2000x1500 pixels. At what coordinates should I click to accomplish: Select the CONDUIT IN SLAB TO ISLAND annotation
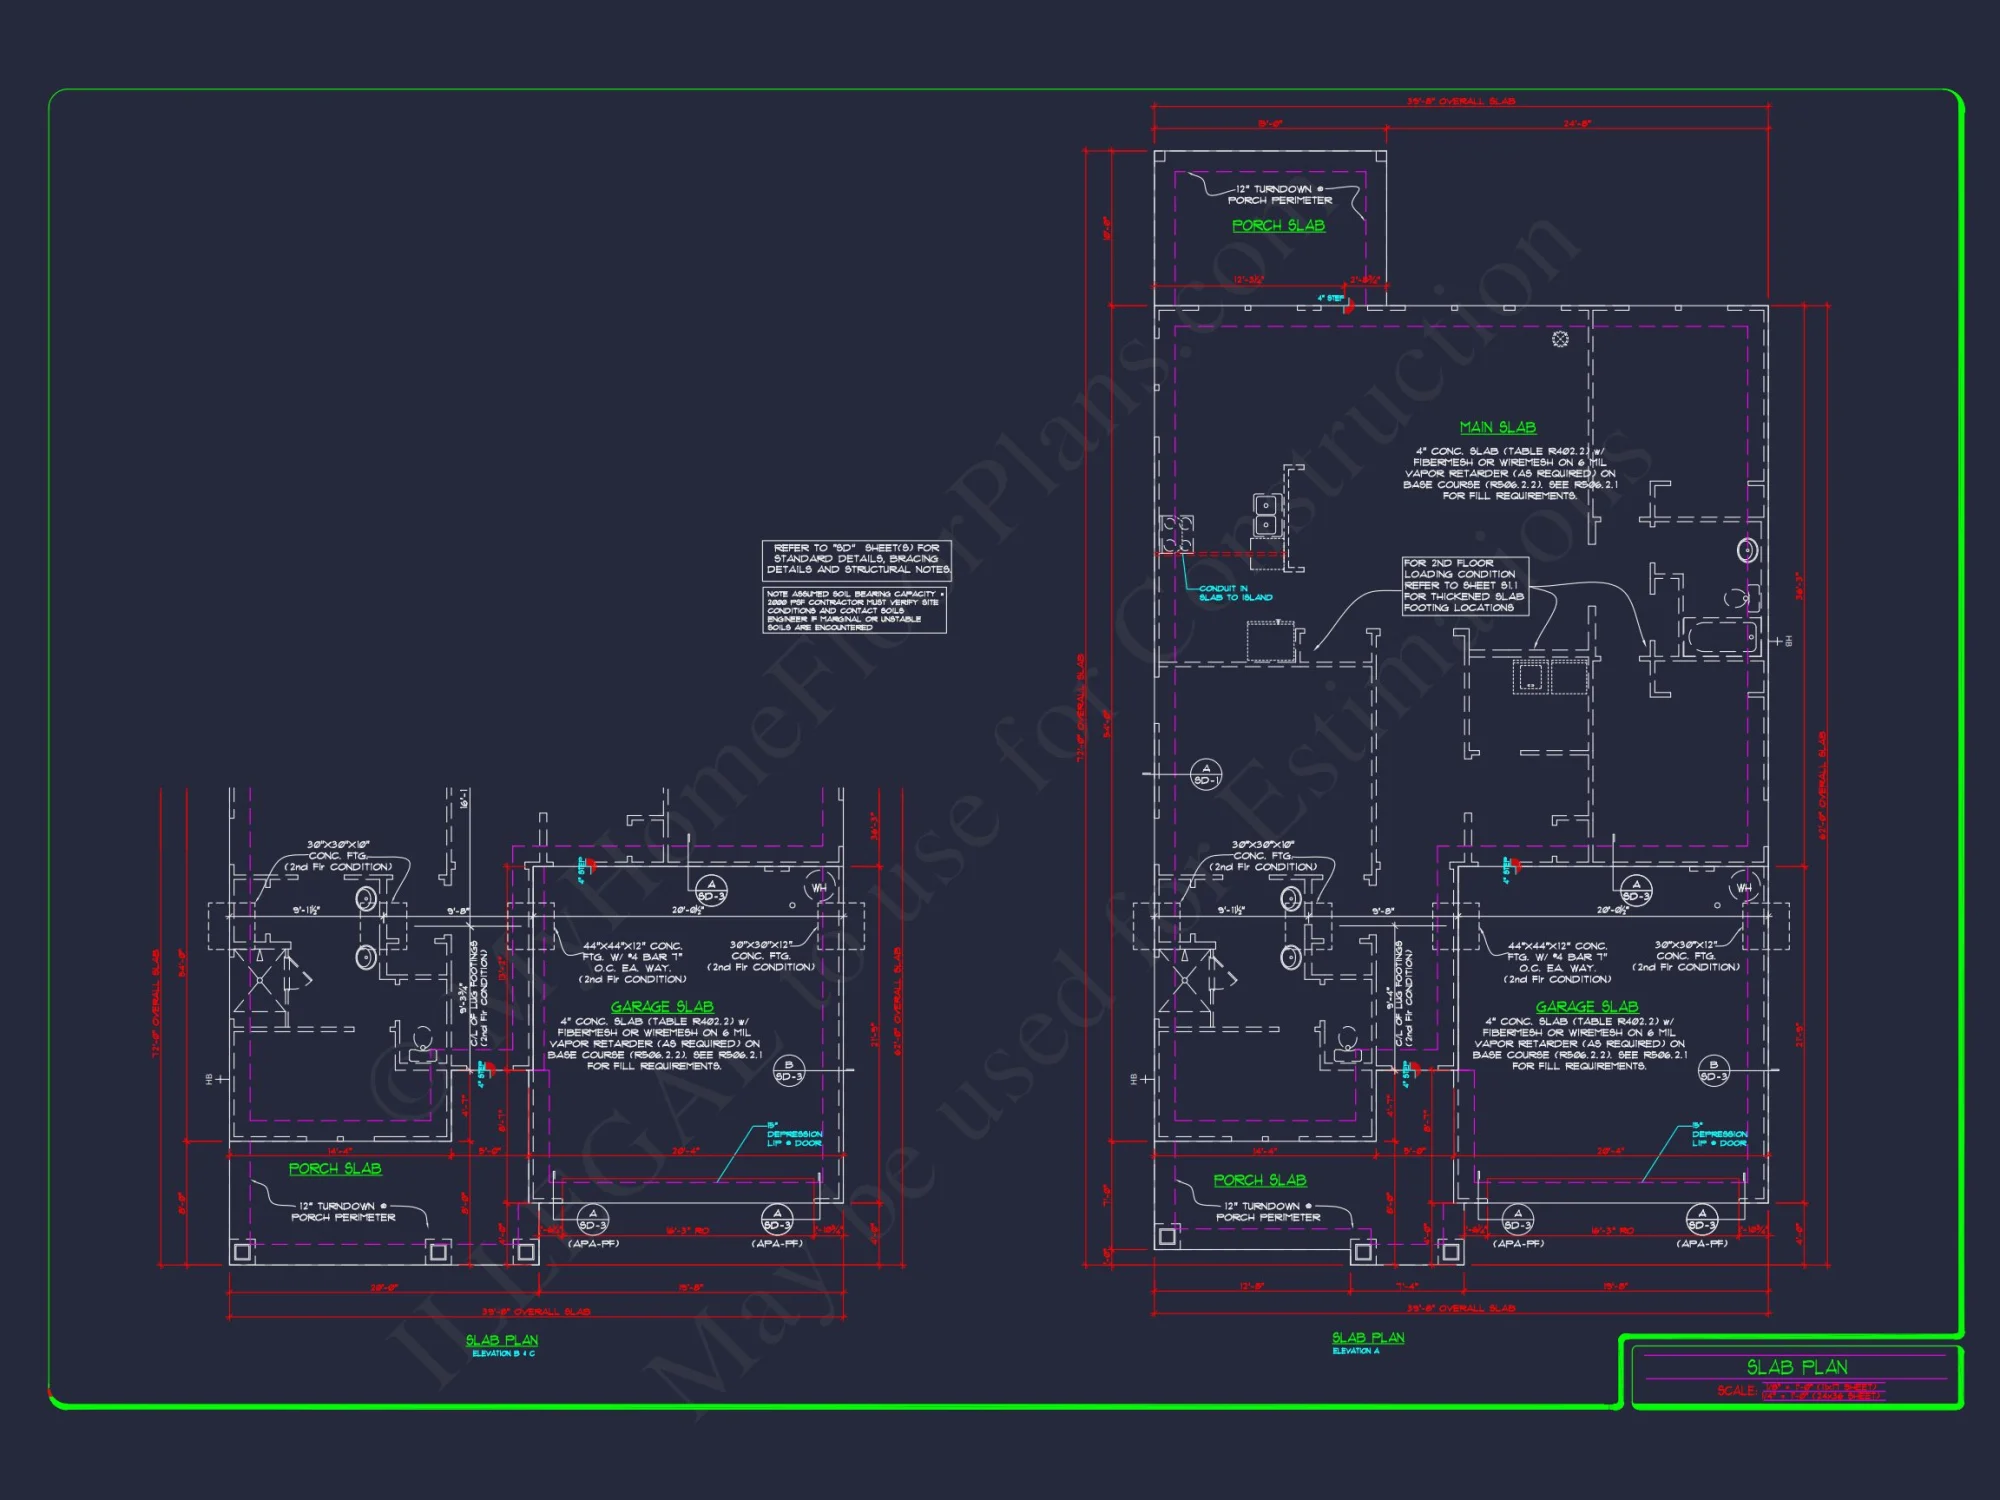tap(1236, 590)
